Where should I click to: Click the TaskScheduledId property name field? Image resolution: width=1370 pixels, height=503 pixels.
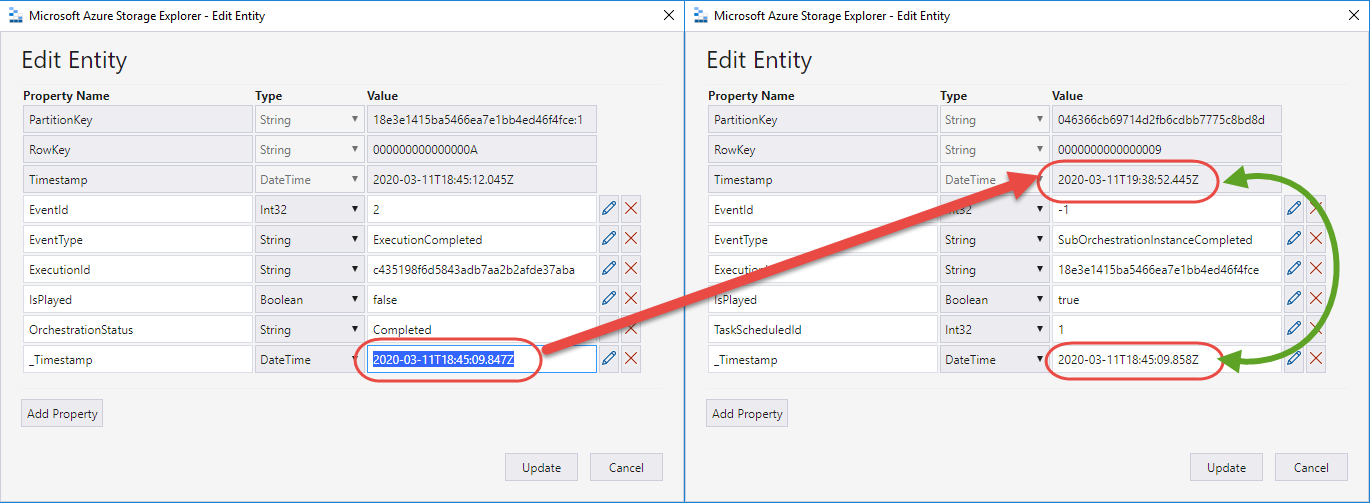point(823,329)
